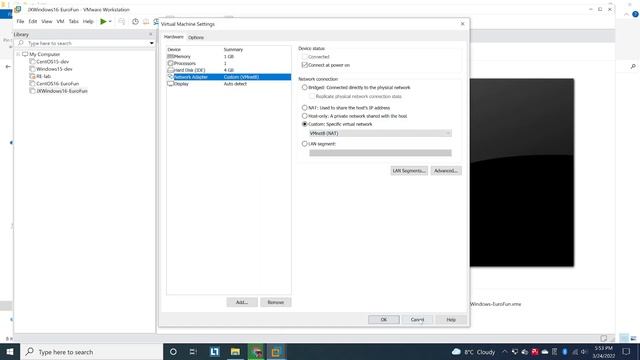Show hidden system tray icons

click(x=504, y=352)
